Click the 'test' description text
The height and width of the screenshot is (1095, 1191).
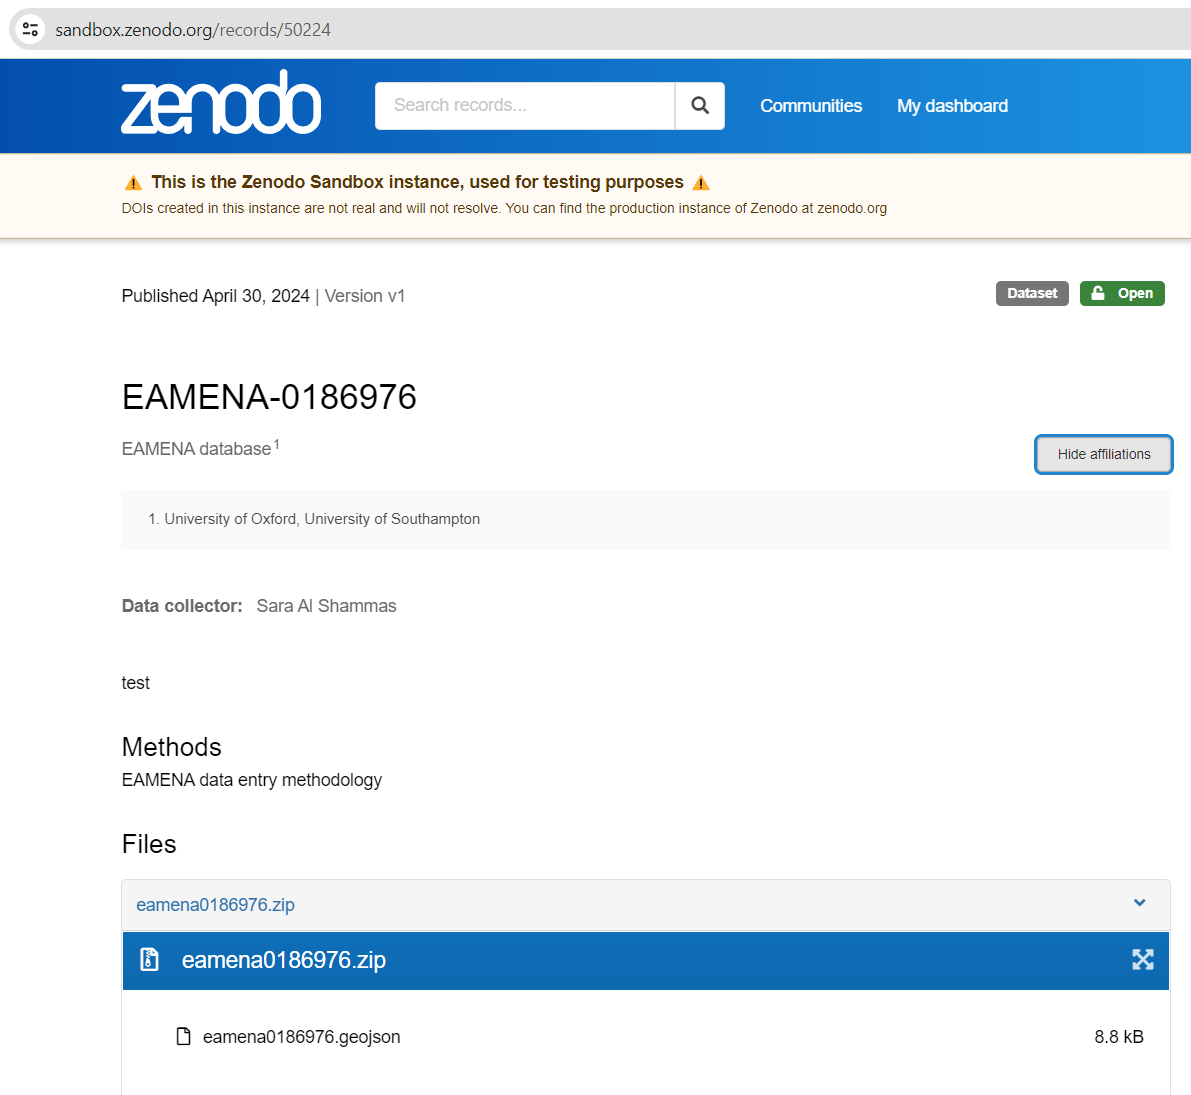point(135,683)
